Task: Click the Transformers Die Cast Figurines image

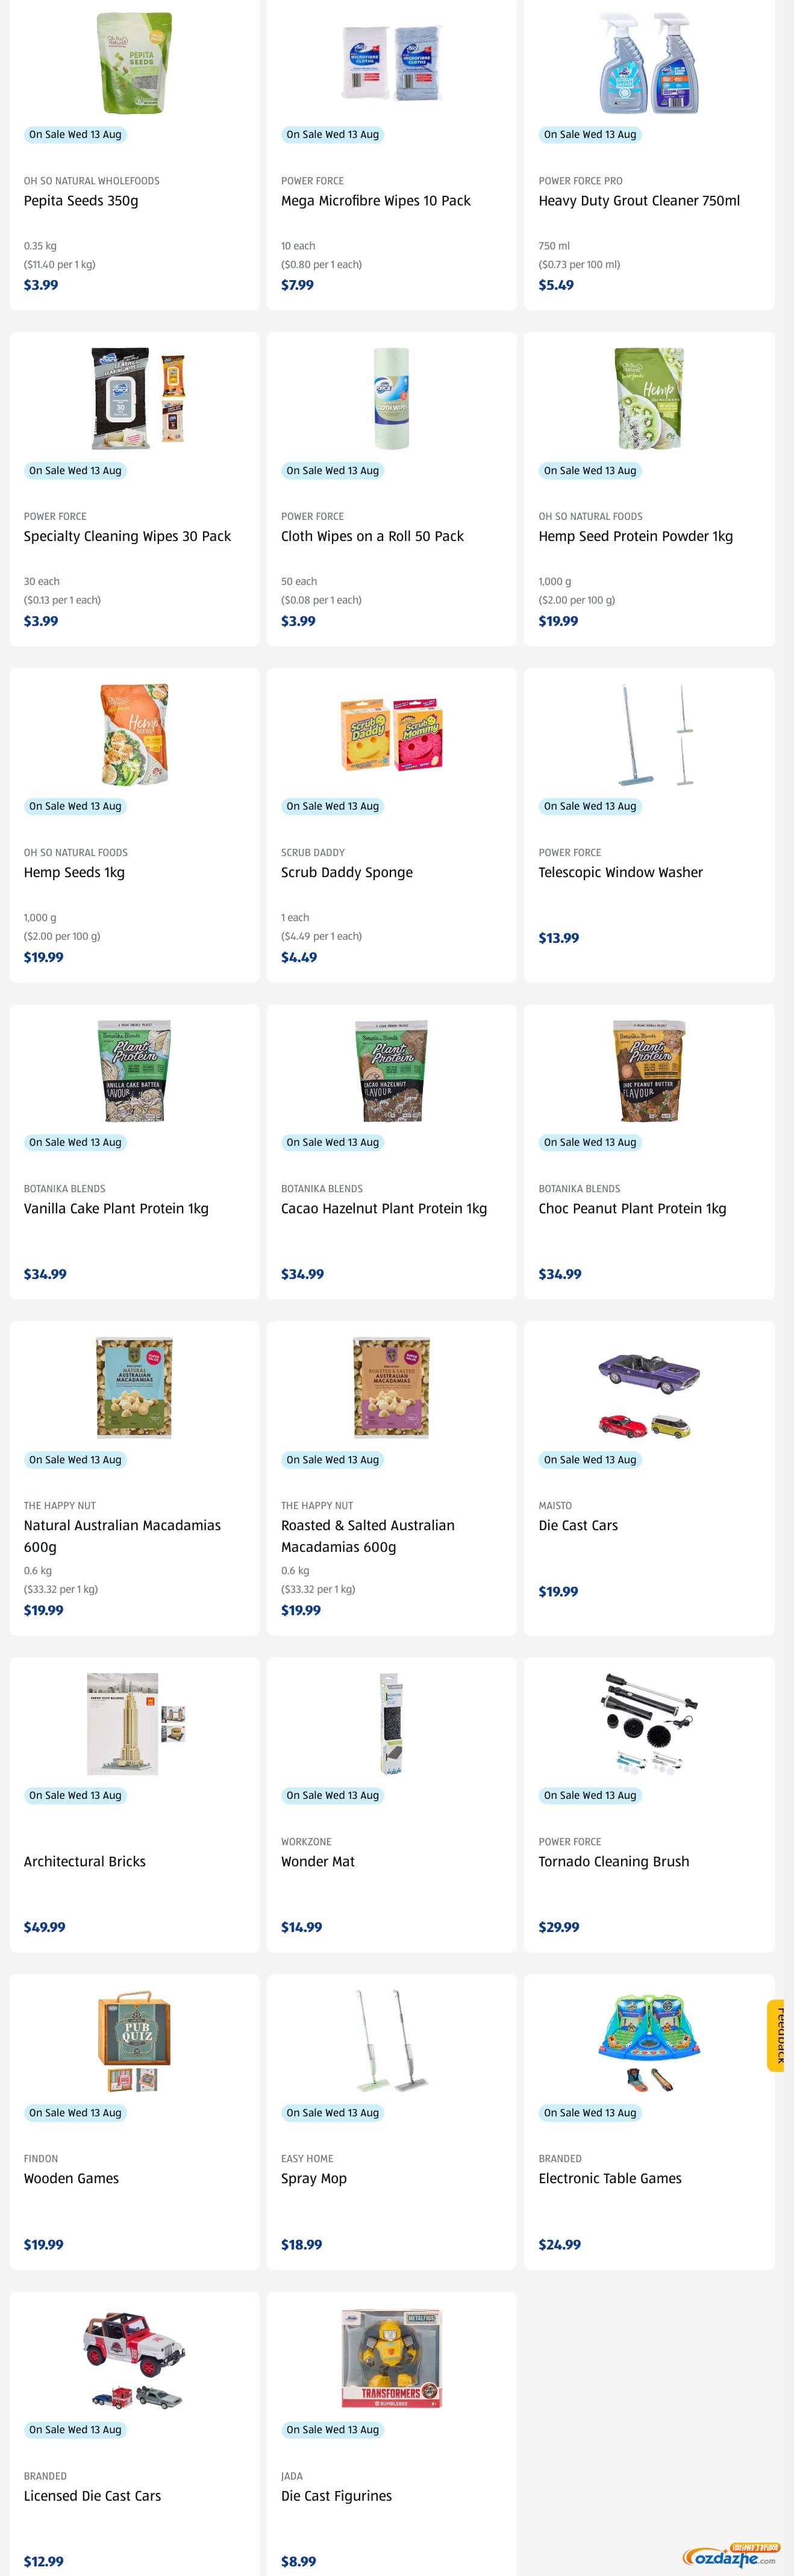Action: [x=392, y=2358]
